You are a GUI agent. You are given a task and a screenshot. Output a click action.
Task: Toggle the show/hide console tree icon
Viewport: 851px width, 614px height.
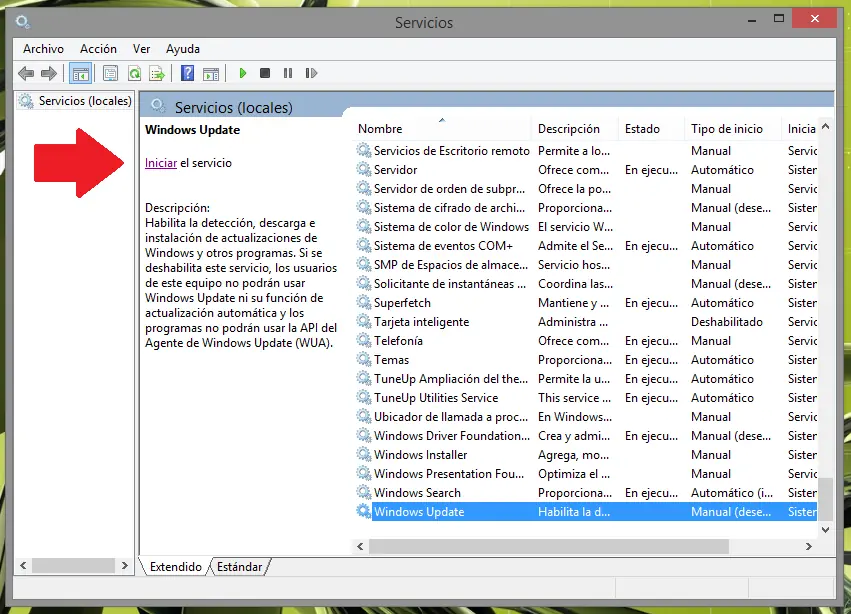81,73
